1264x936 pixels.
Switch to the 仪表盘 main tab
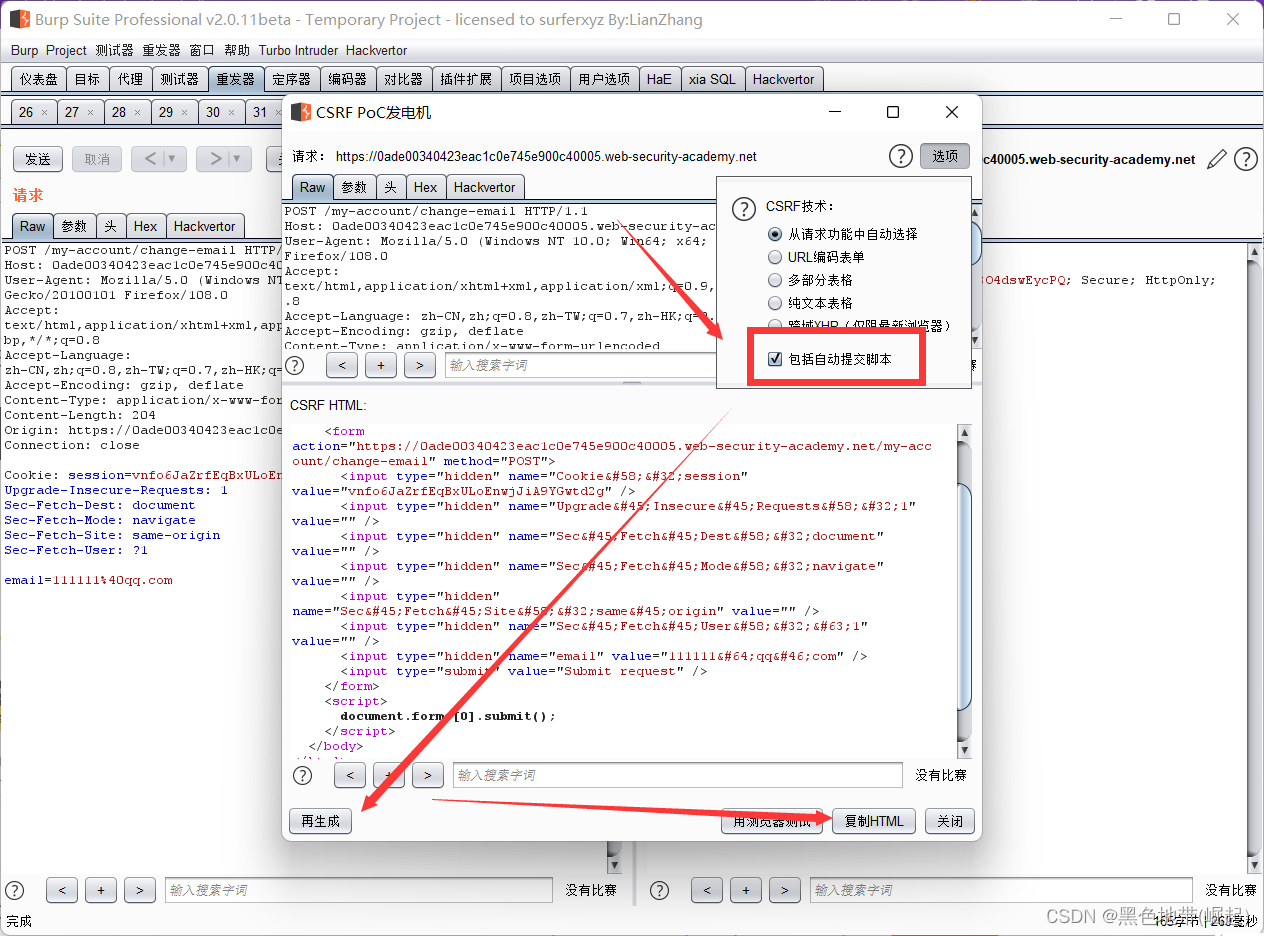39,79
